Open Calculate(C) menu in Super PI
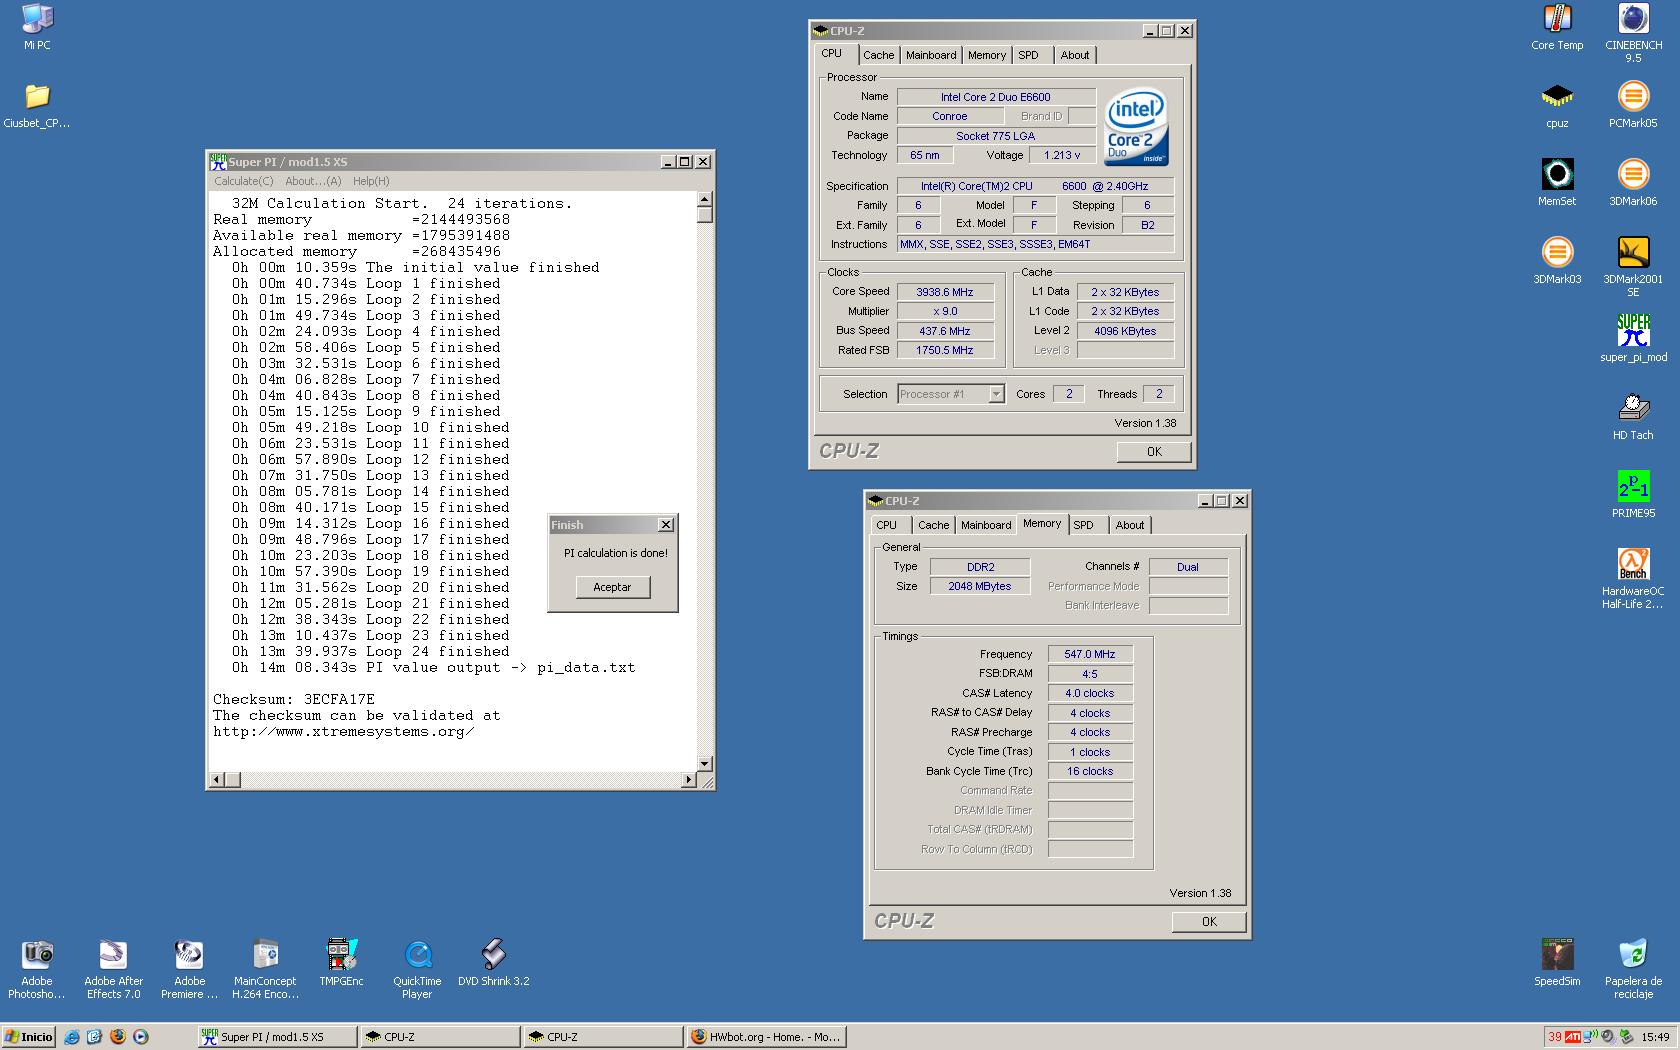Image resolution: width=1680 pixels, height=1050 pixels. click(x=243, y=181)
